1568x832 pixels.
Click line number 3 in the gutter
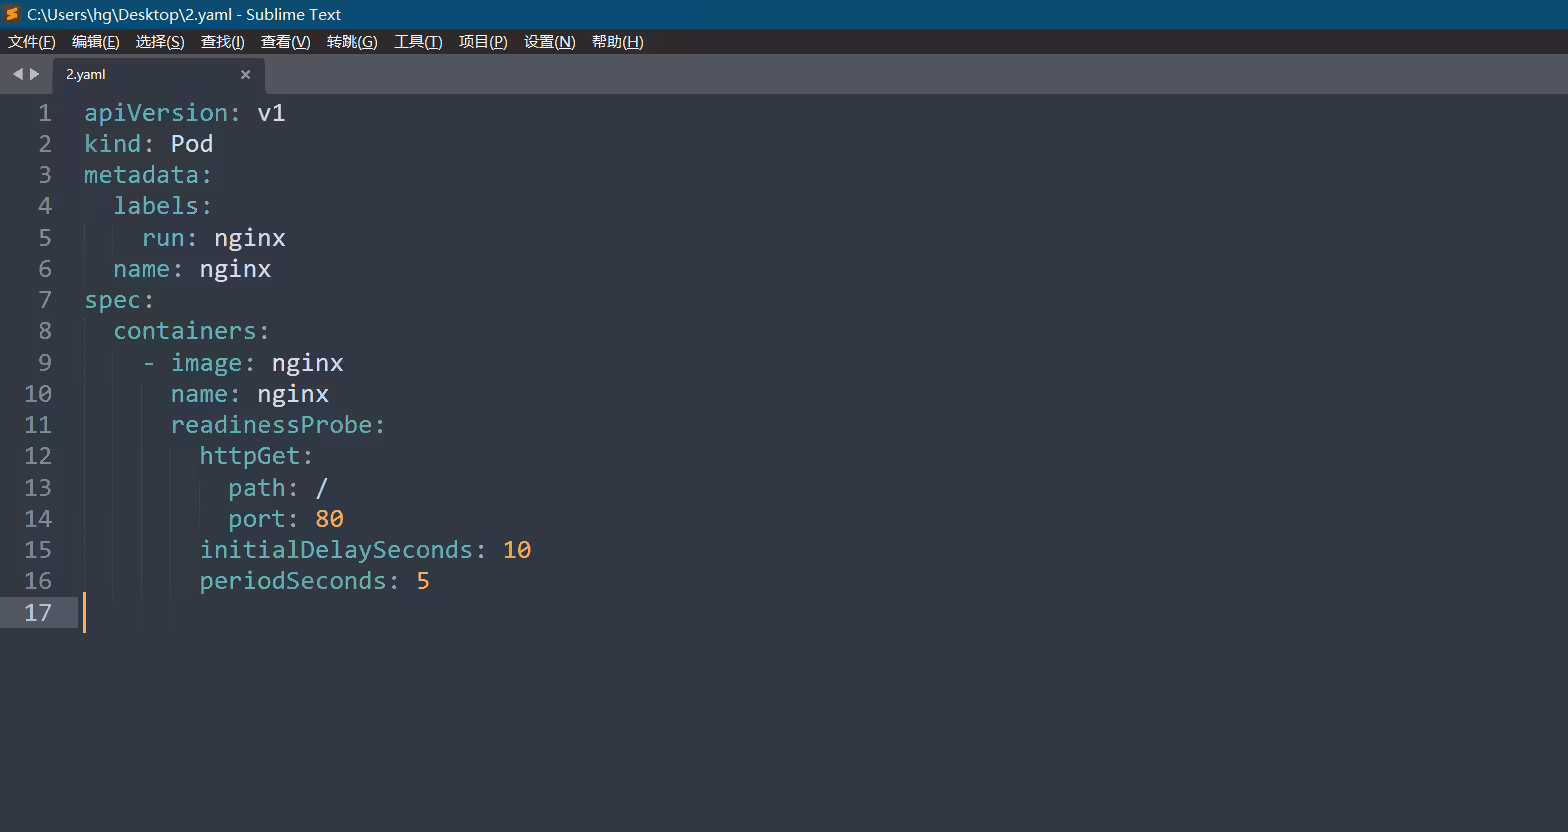pyautogui.click(x=45, y=175)
